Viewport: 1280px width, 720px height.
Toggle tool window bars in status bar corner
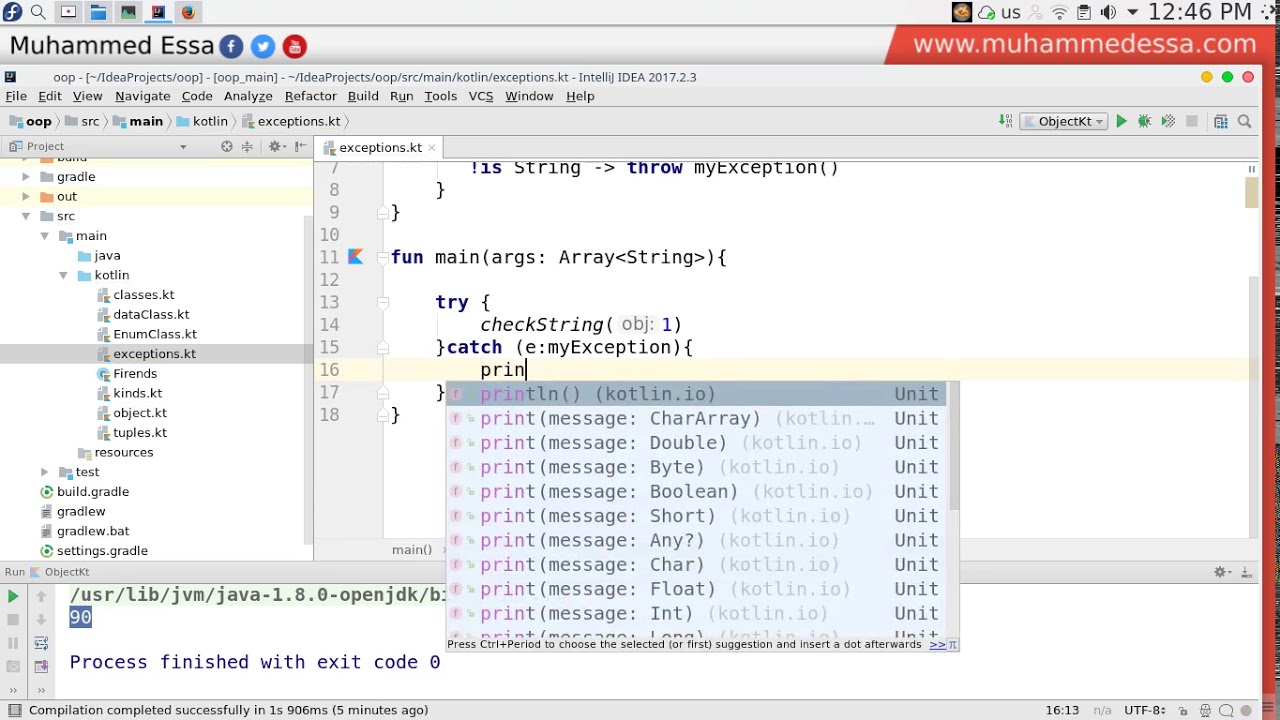[11, 710]
